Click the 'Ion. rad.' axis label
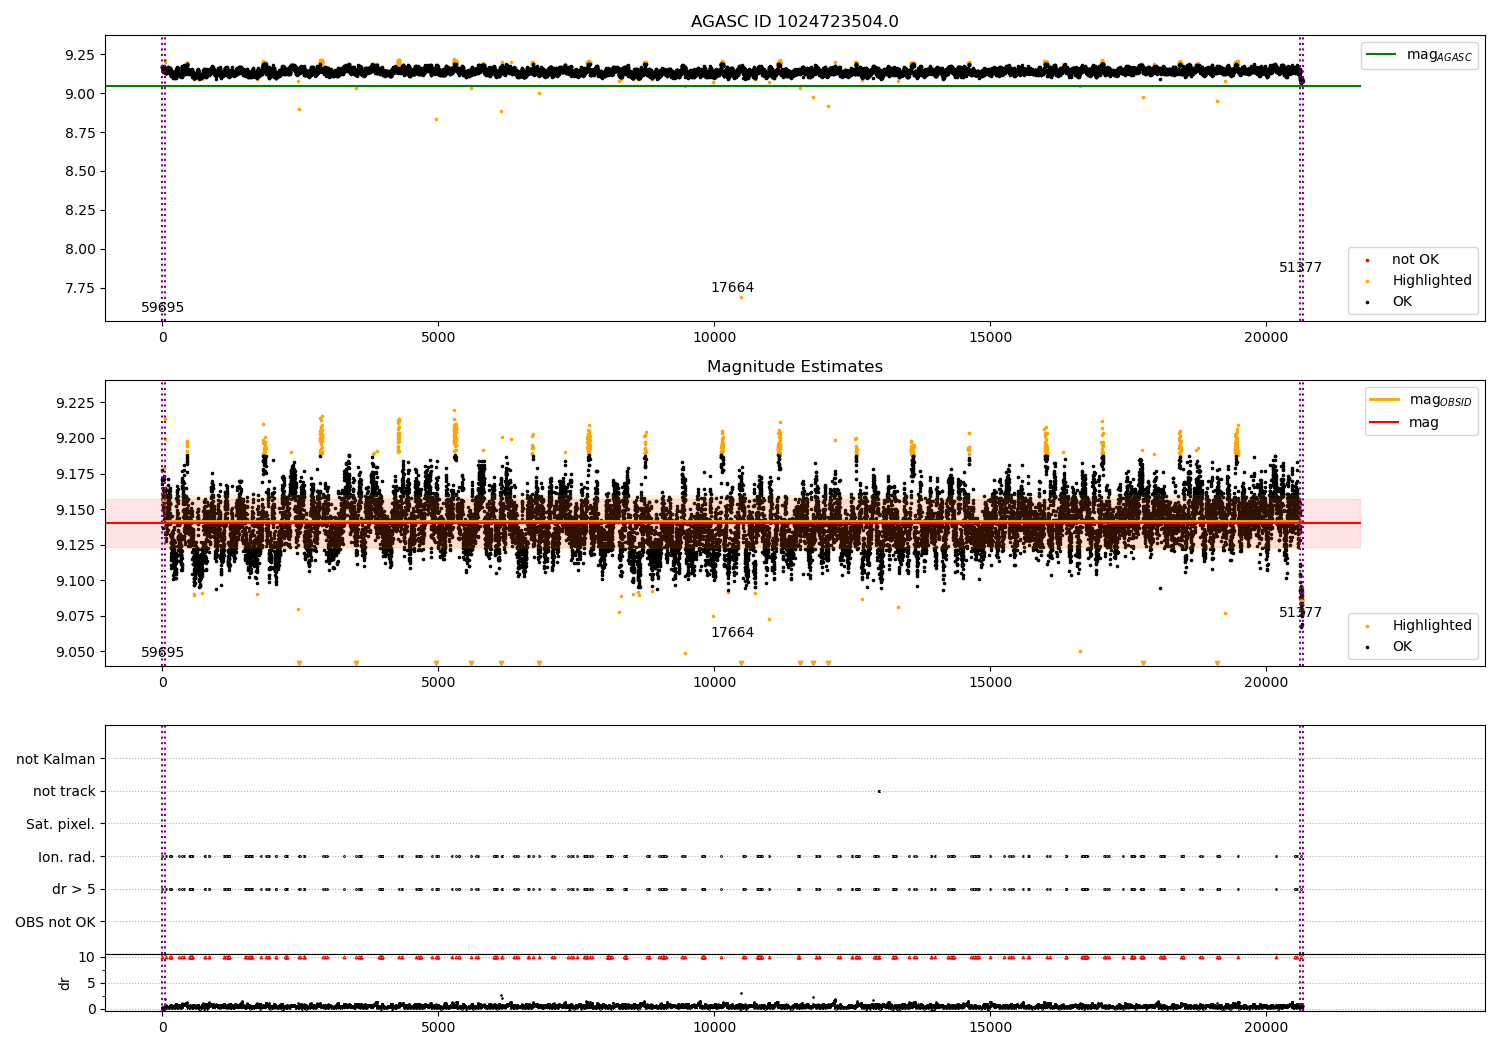This screenshot has height=1050, width=1500. coord(67,857)
